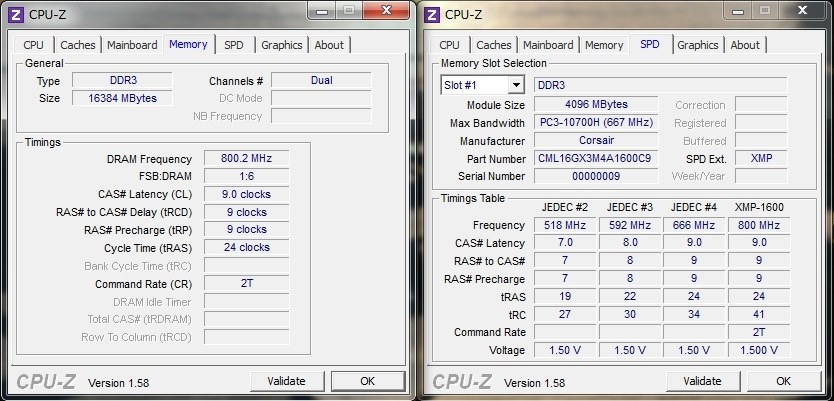Minimize the left CPU-Z window
Viewport: 834px width, 401px height.
[322, 10]
